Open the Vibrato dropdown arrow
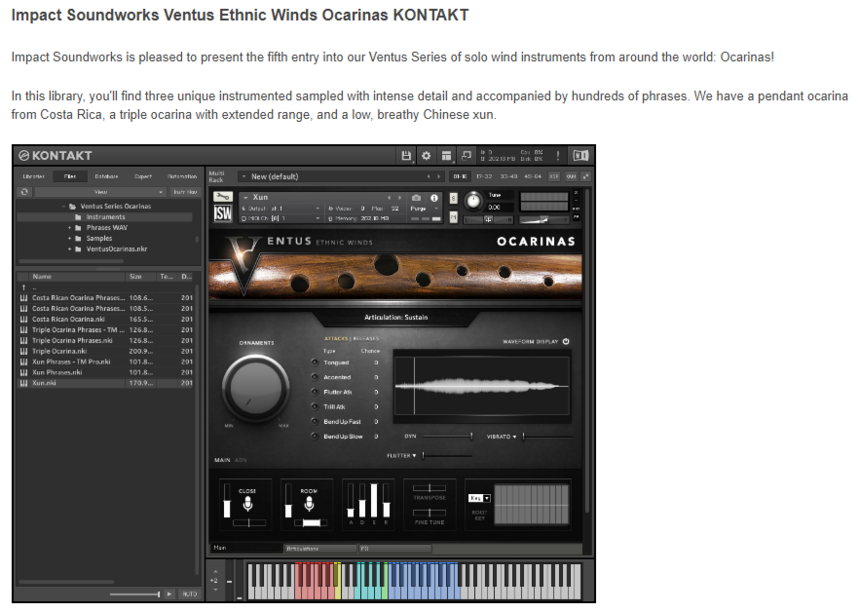 click(x=515, y=437)
